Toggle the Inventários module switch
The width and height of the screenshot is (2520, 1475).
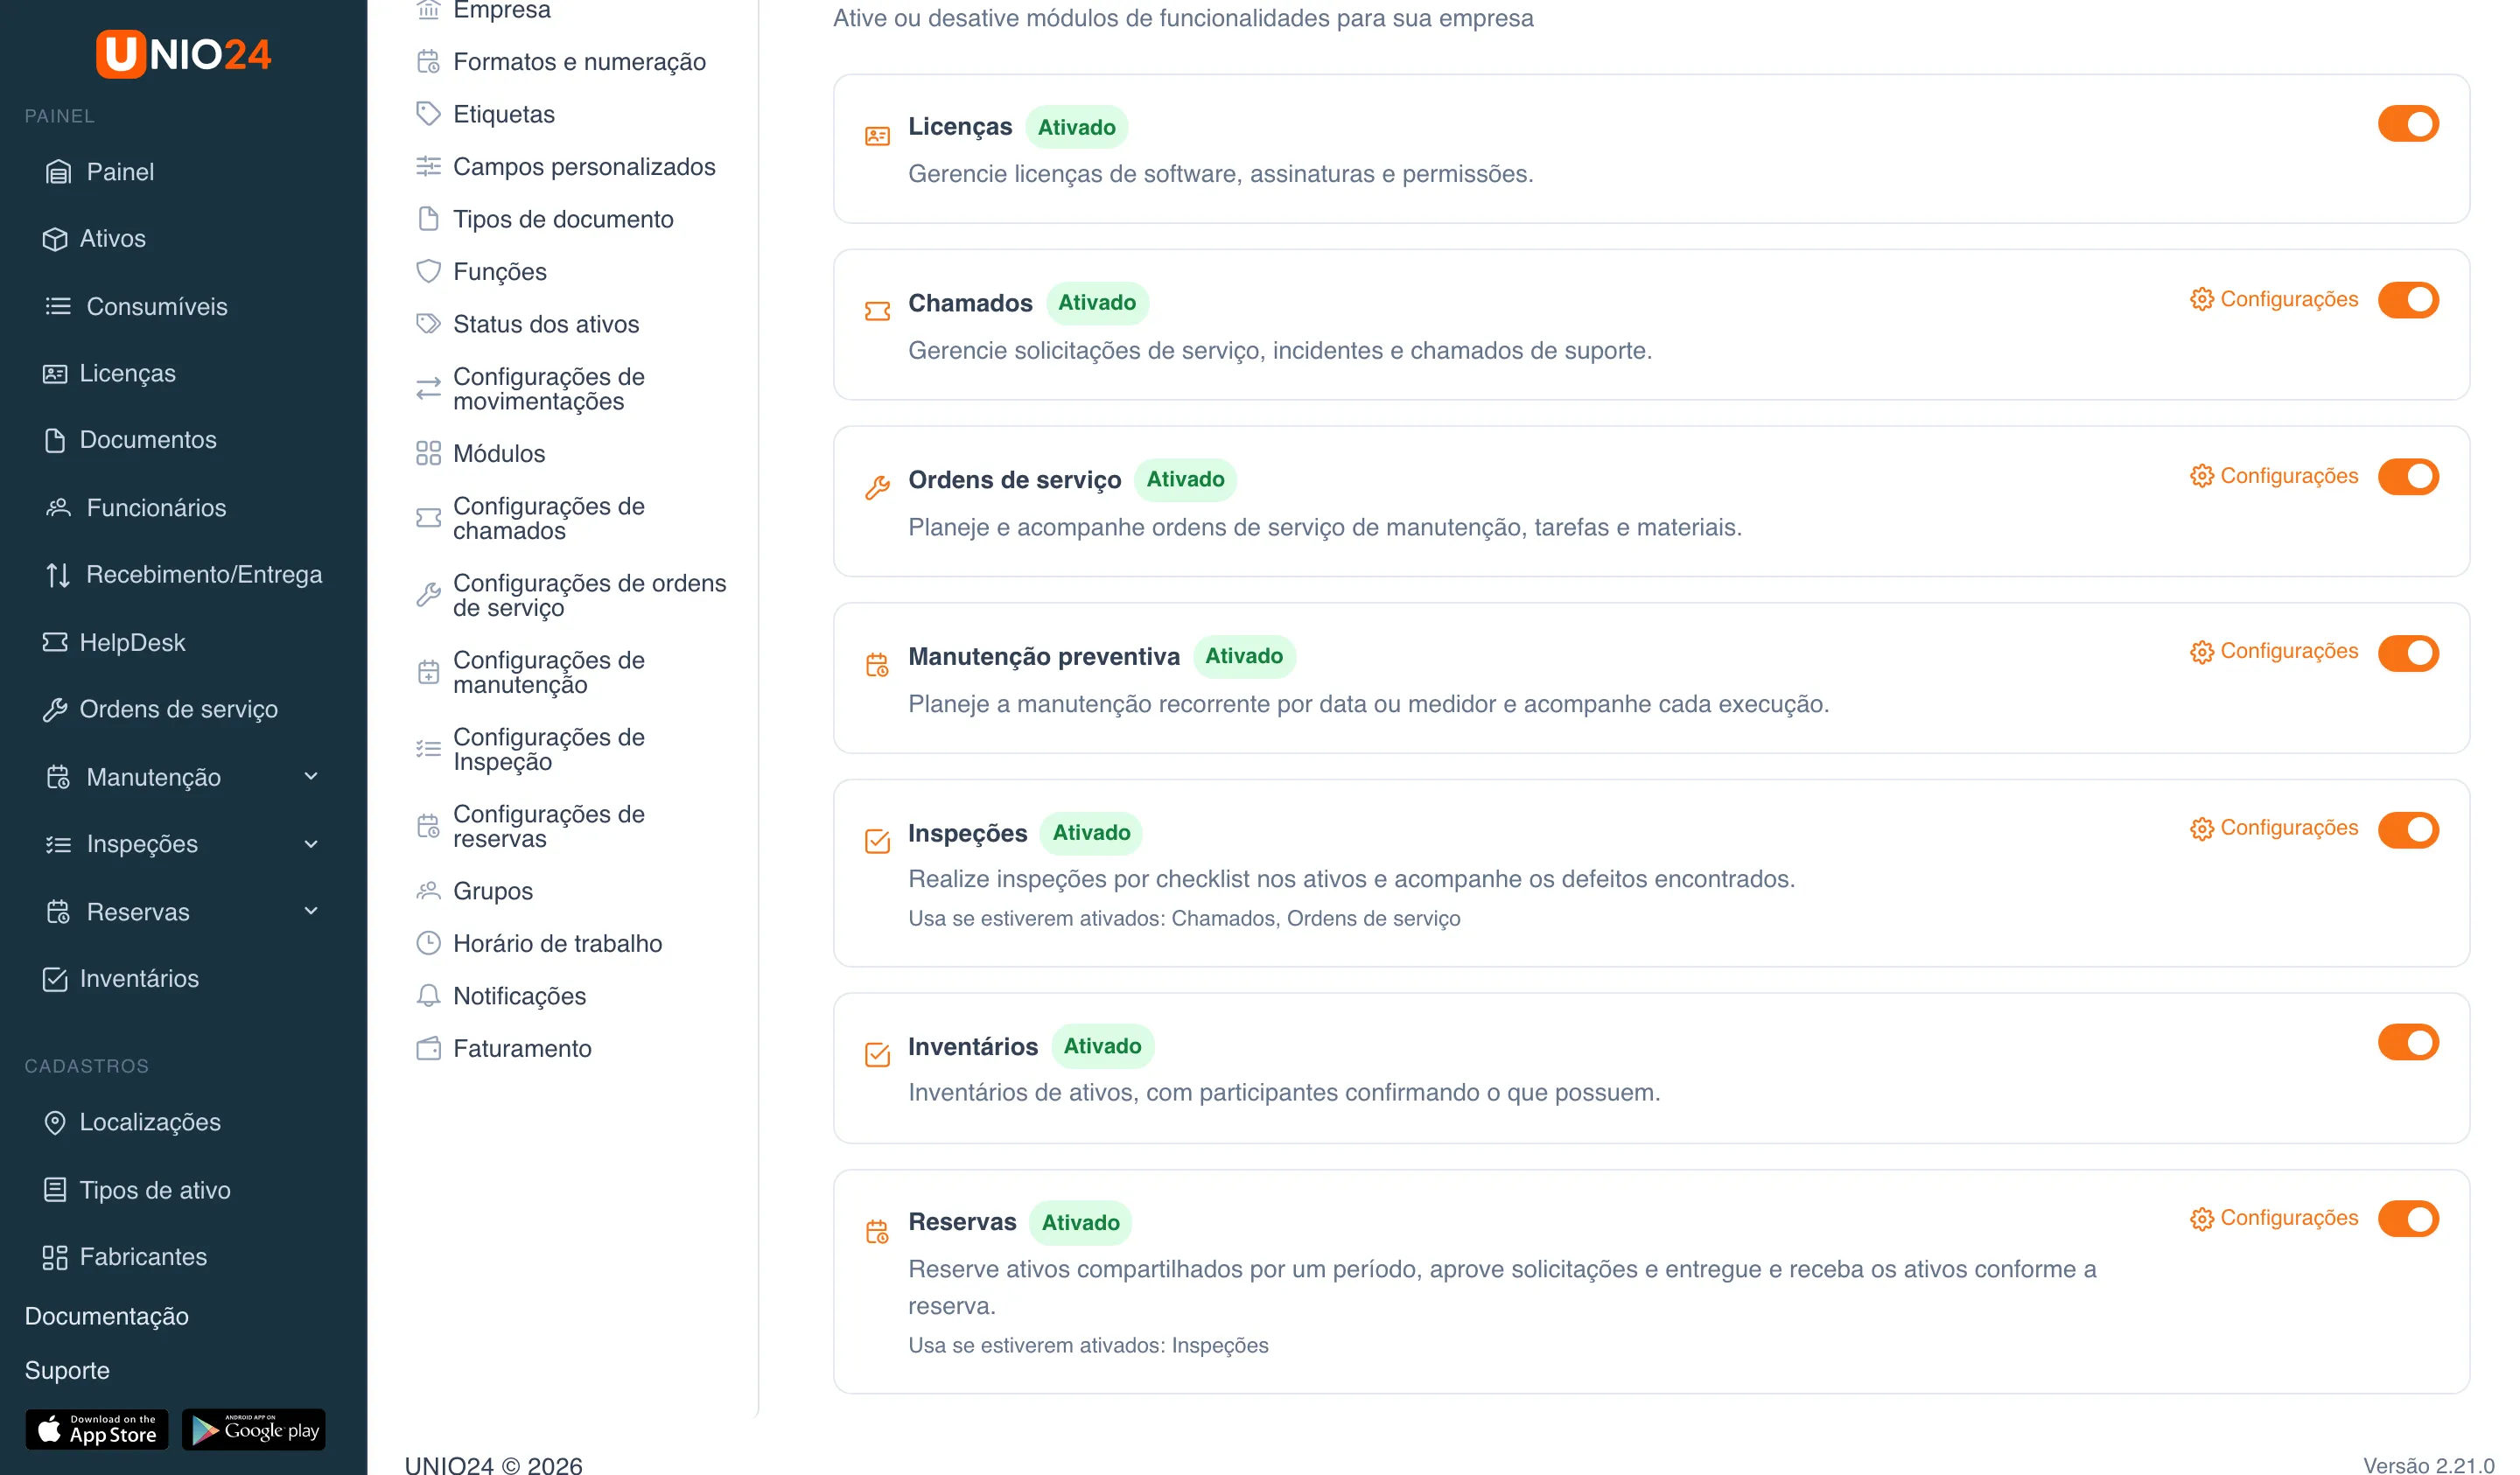pos(2408,1042)
